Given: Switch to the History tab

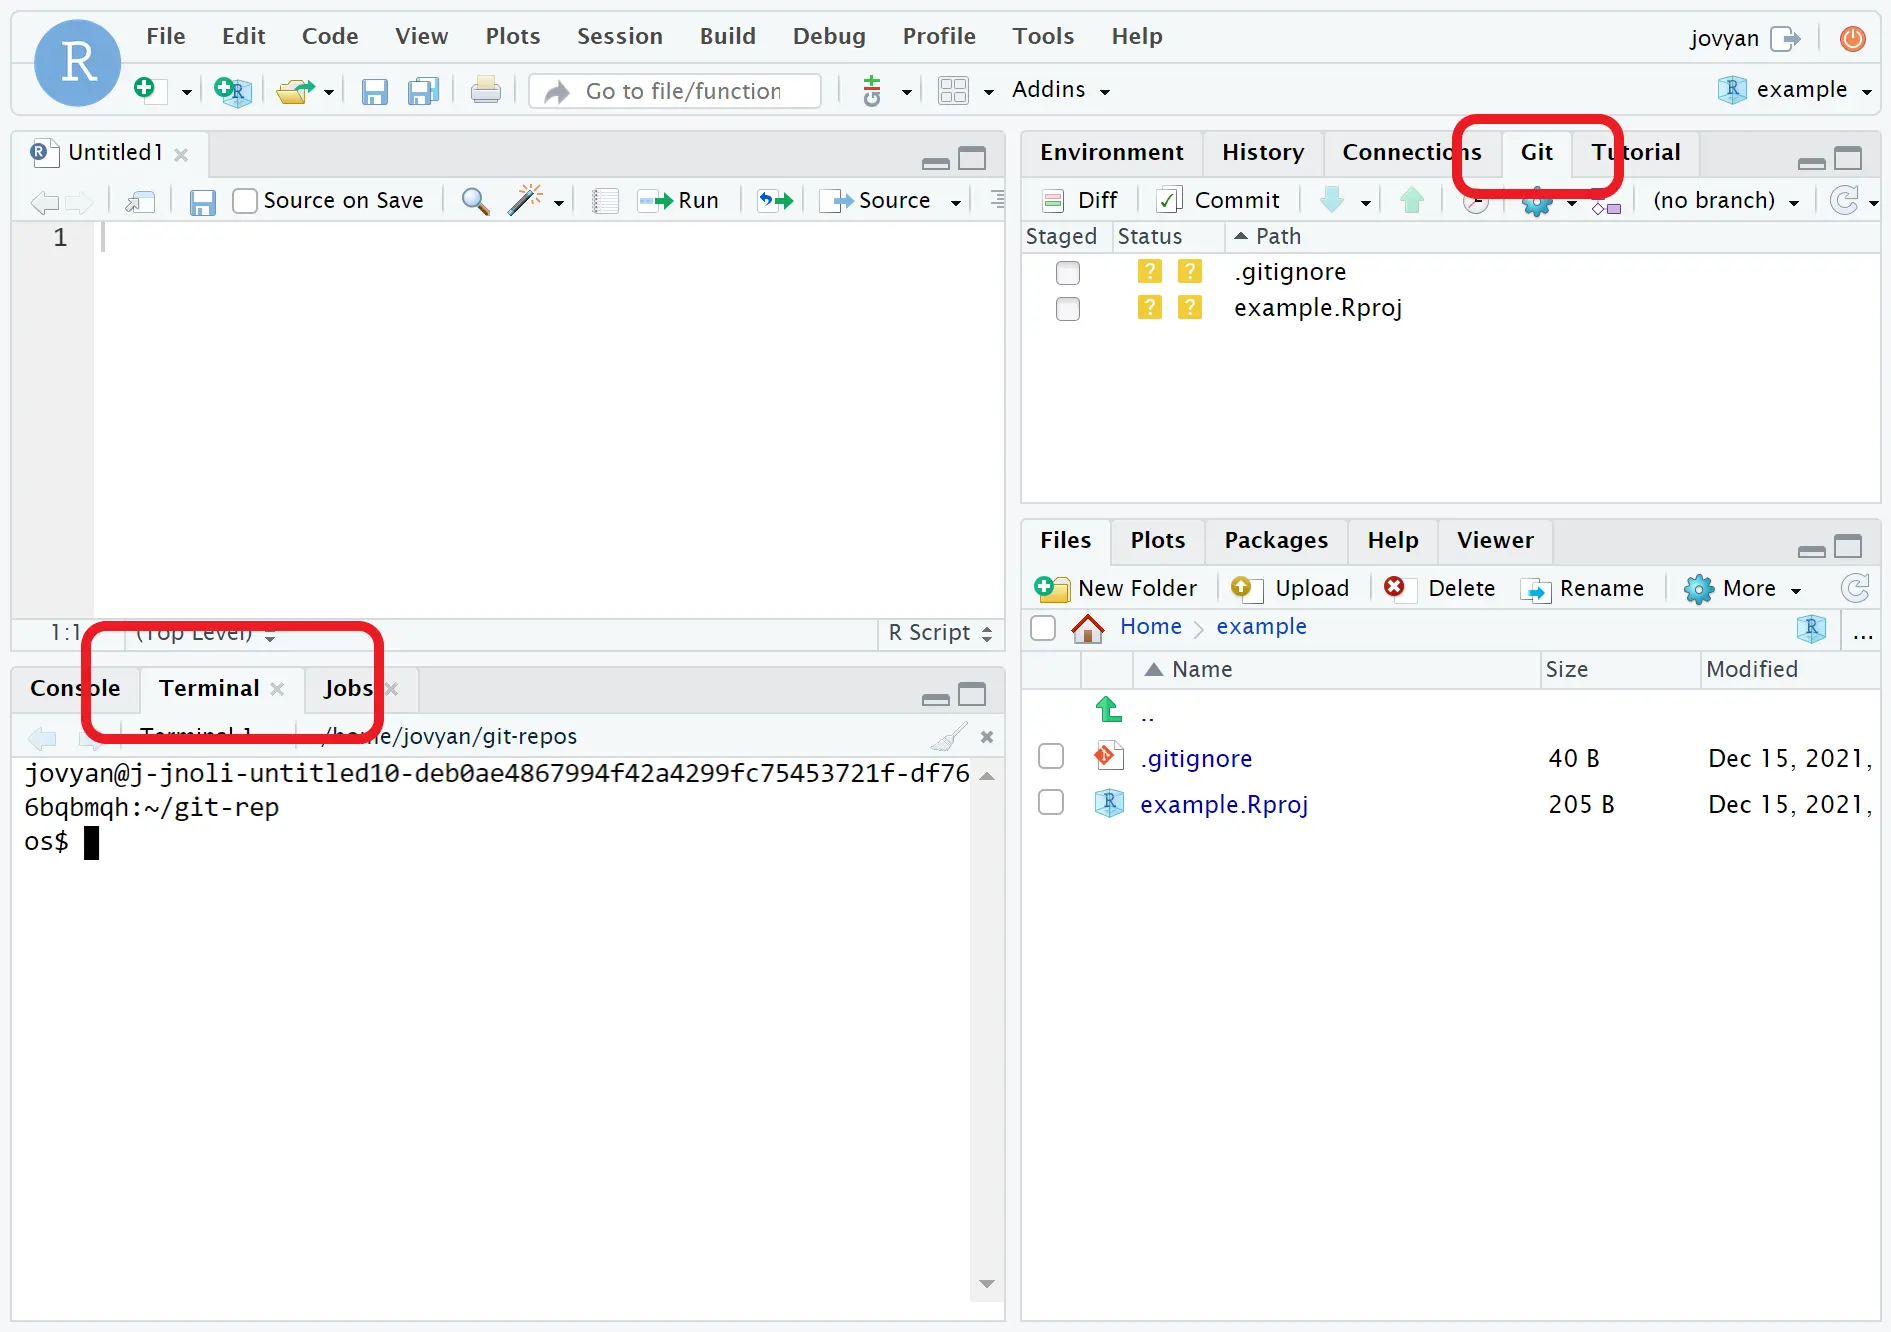Looking at the screenshot, I should pos(1262,152).
